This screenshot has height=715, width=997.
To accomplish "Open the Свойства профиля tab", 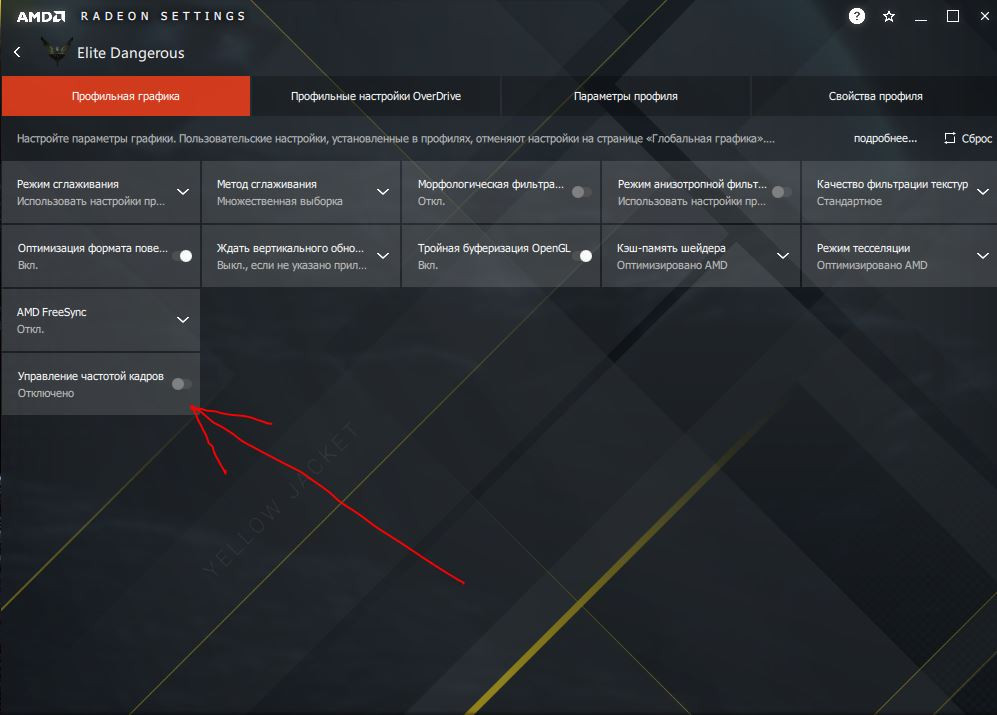I will pos(875,96).
